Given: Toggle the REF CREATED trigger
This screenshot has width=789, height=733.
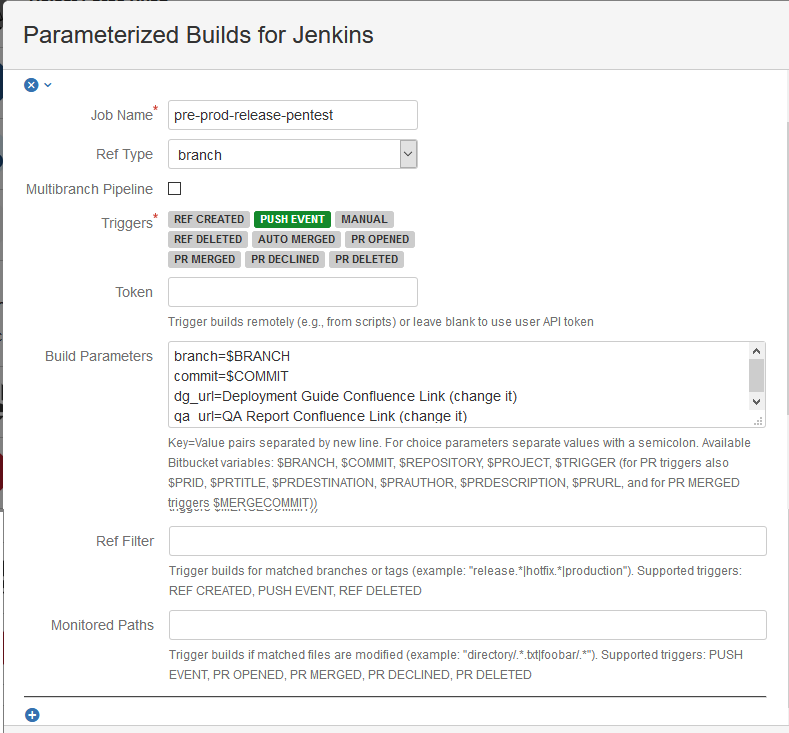Looking at the screenshot, I should tap(209, 219).
